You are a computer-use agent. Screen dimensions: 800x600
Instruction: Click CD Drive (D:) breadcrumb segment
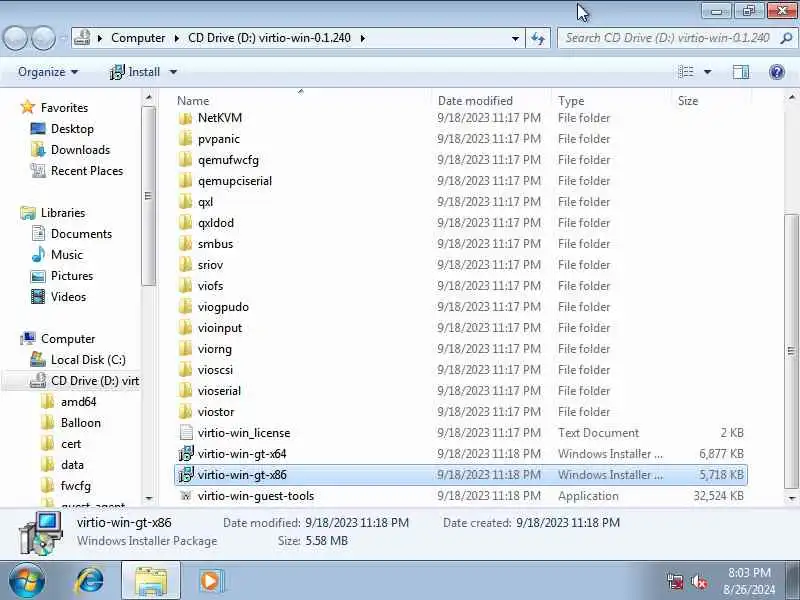pyautogui.click(x=269, y=38)
